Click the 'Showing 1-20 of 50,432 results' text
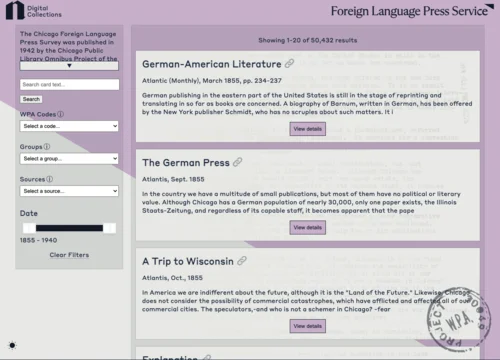This screenshot has width=500, height=360. tap(308, 40)
